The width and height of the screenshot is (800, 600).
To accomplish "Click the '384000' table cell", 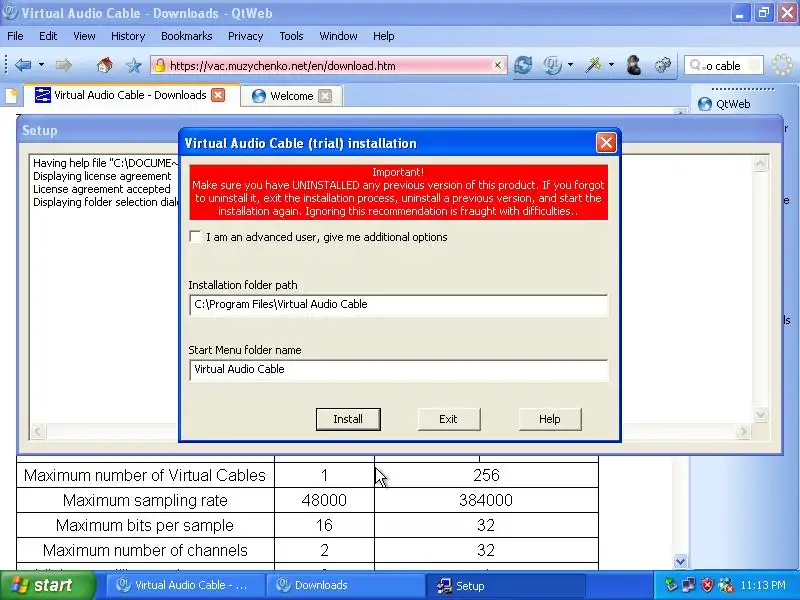I will pos(486,500).
